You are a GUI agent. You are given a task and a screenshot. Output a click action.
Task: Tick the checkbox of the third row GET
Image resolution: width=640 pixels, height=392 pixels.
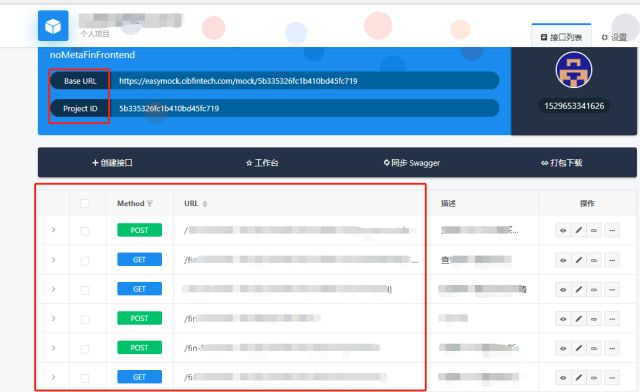click(x=84, y=290)
